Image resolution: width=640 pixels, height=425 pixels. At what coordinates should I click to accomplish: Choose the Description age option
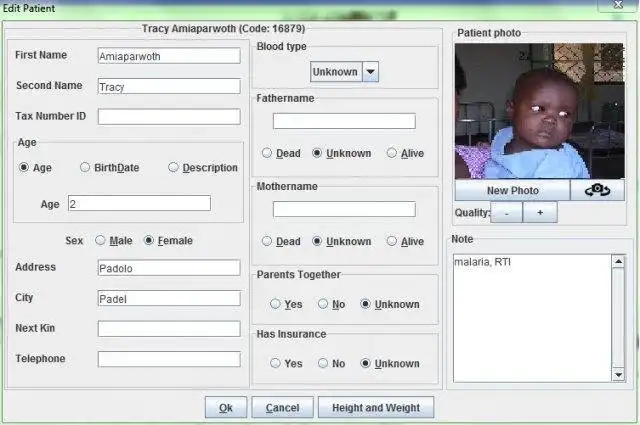pos(173,167)
